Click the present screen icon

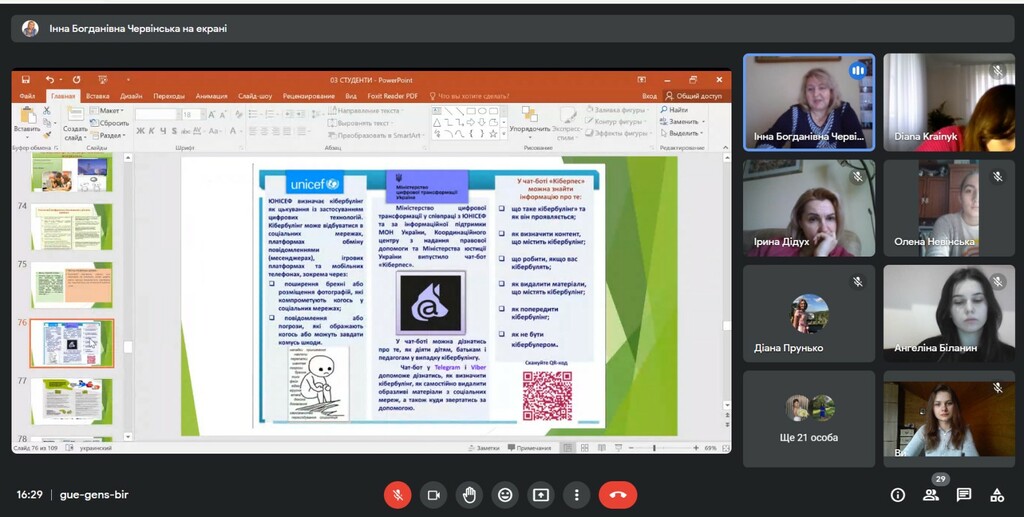541,494
